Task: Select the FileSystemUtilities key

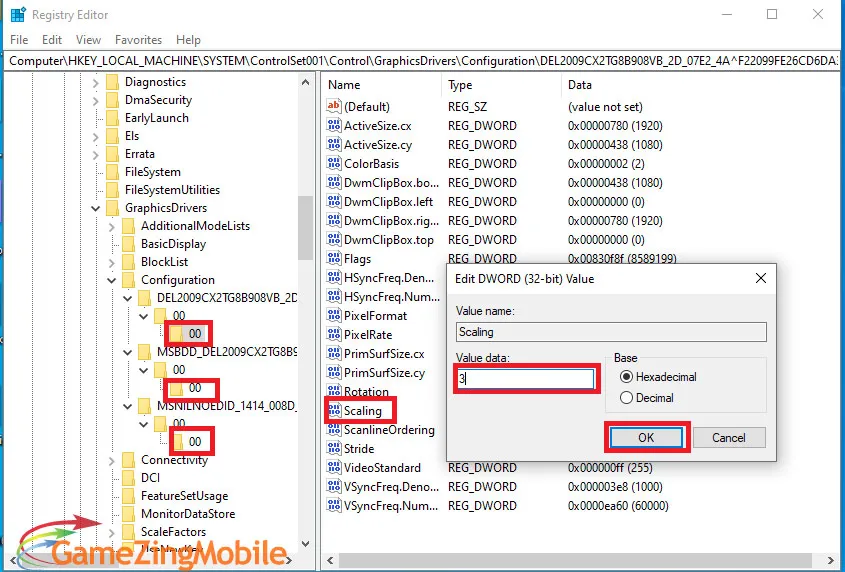Action: point(172,190)
